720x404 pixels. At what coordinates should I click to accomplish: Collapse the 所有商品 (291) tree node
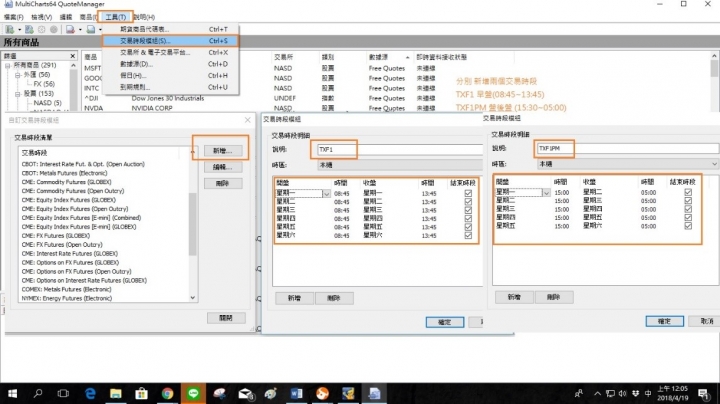[8, 65]
